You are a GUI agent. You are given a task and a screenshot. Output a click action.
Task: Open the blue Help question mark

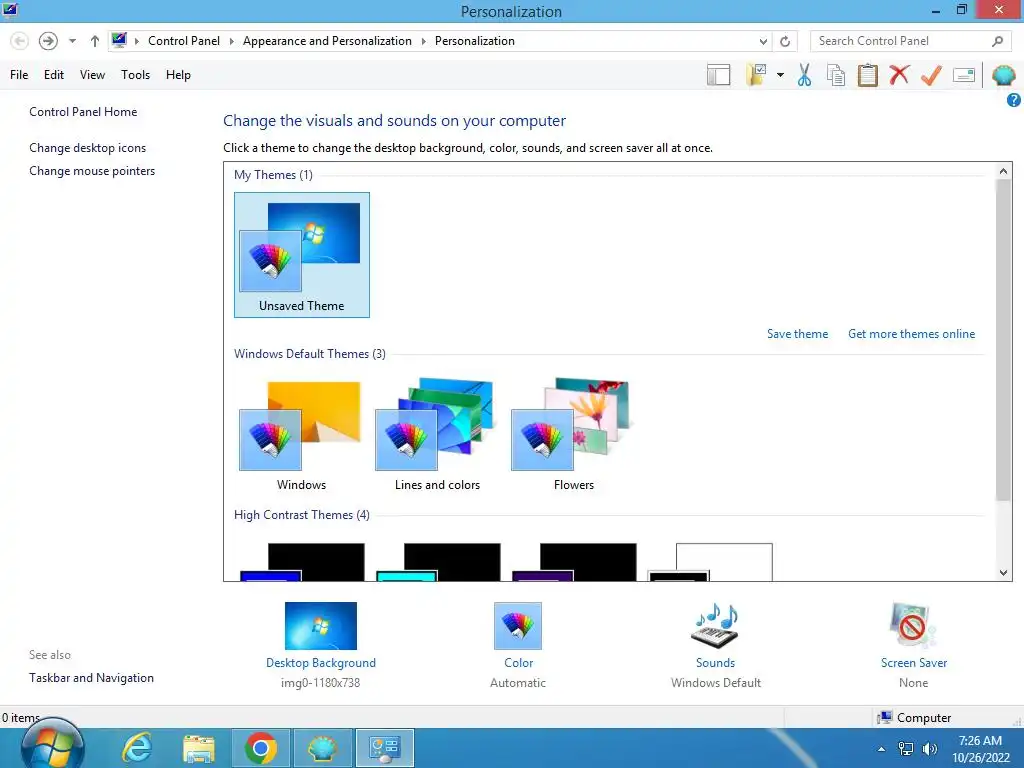point(1014,100)
